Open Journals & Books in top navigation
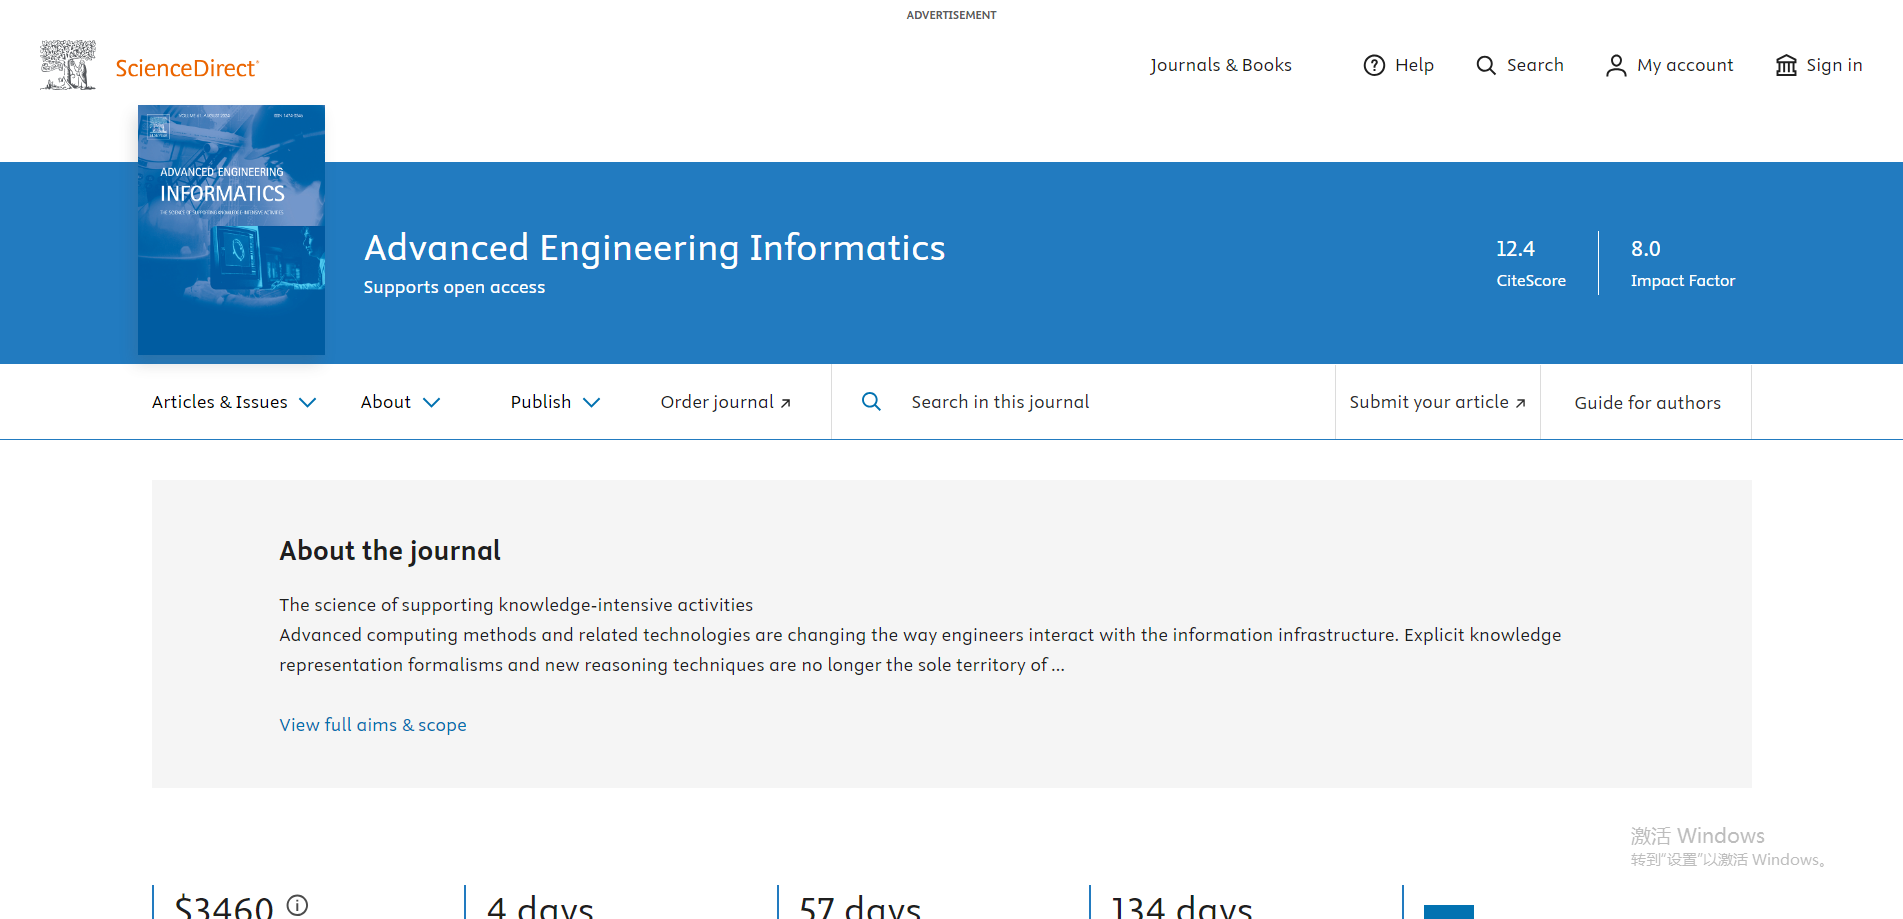The width and height of the screenshot is (1903, 919). pos(1220,65)
